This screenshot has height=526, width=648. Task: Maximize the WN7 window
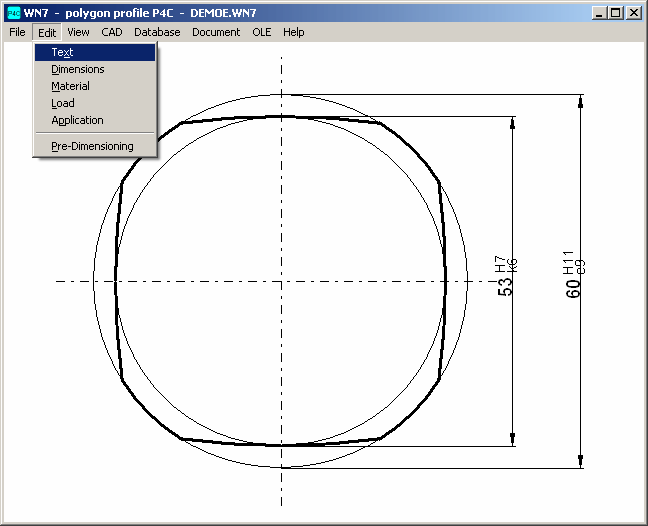pyautogui.click(x=615, y=13)
